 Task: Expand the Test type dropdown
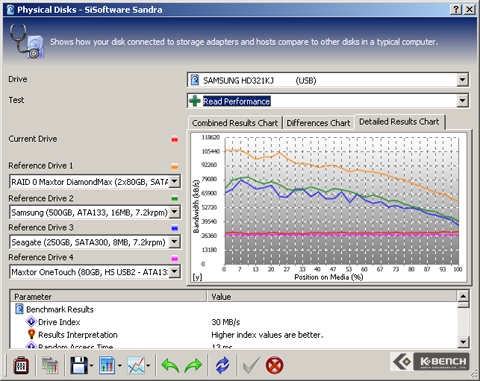(x=462, y=101)
